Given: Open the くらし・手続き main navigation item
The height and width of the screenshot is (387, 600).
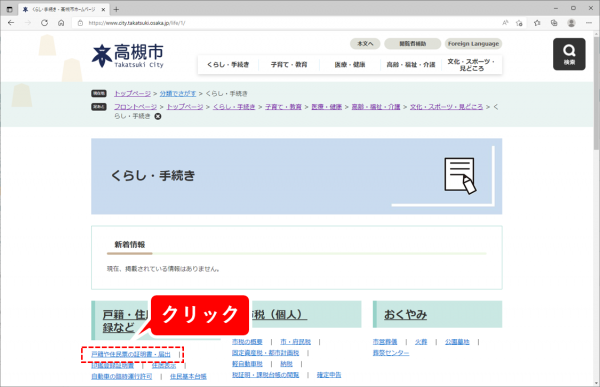Looking at the screenshot, I should click(x=228, y=65).
